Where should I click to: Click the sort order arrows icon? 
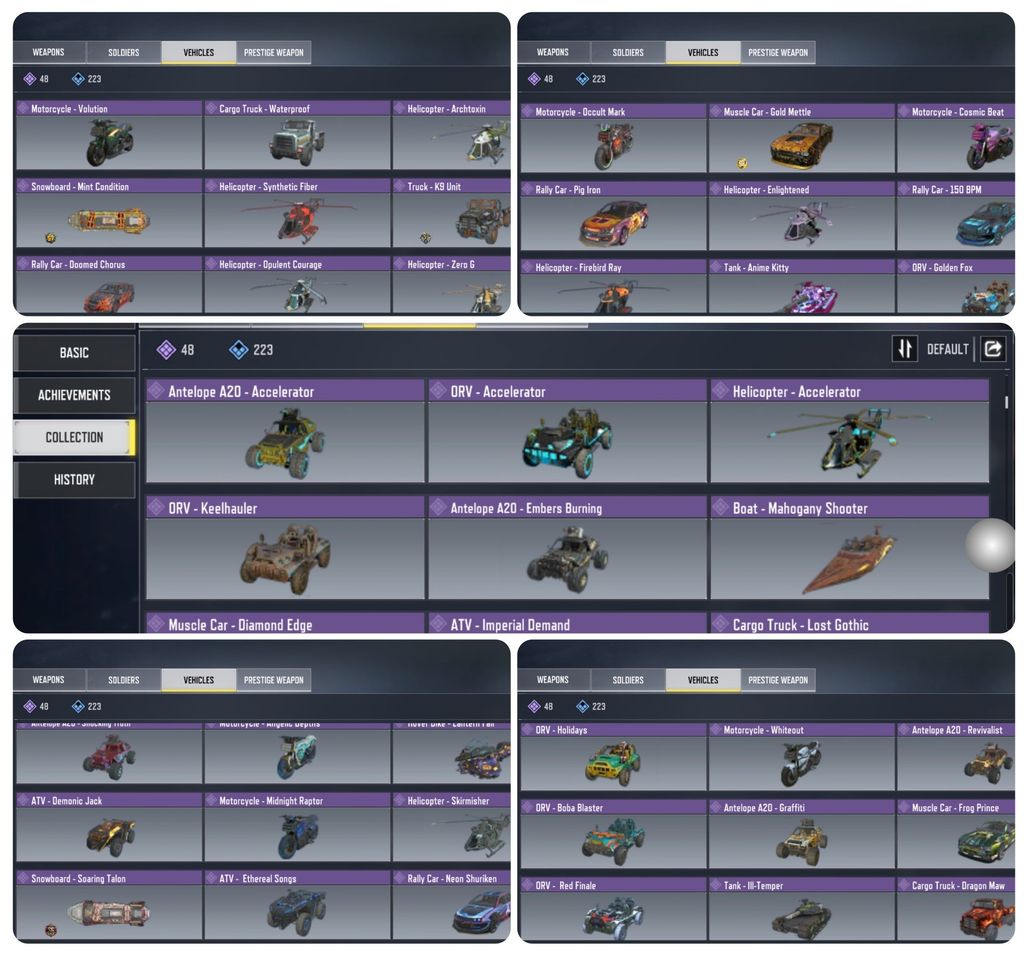tap(905, 349)
